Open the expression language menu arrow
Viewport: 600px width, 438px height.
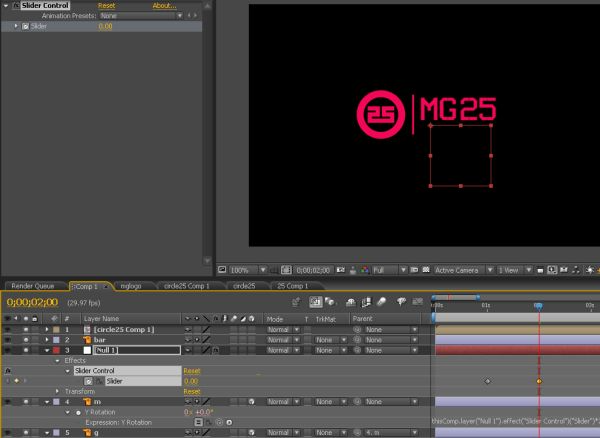(229, 422)
